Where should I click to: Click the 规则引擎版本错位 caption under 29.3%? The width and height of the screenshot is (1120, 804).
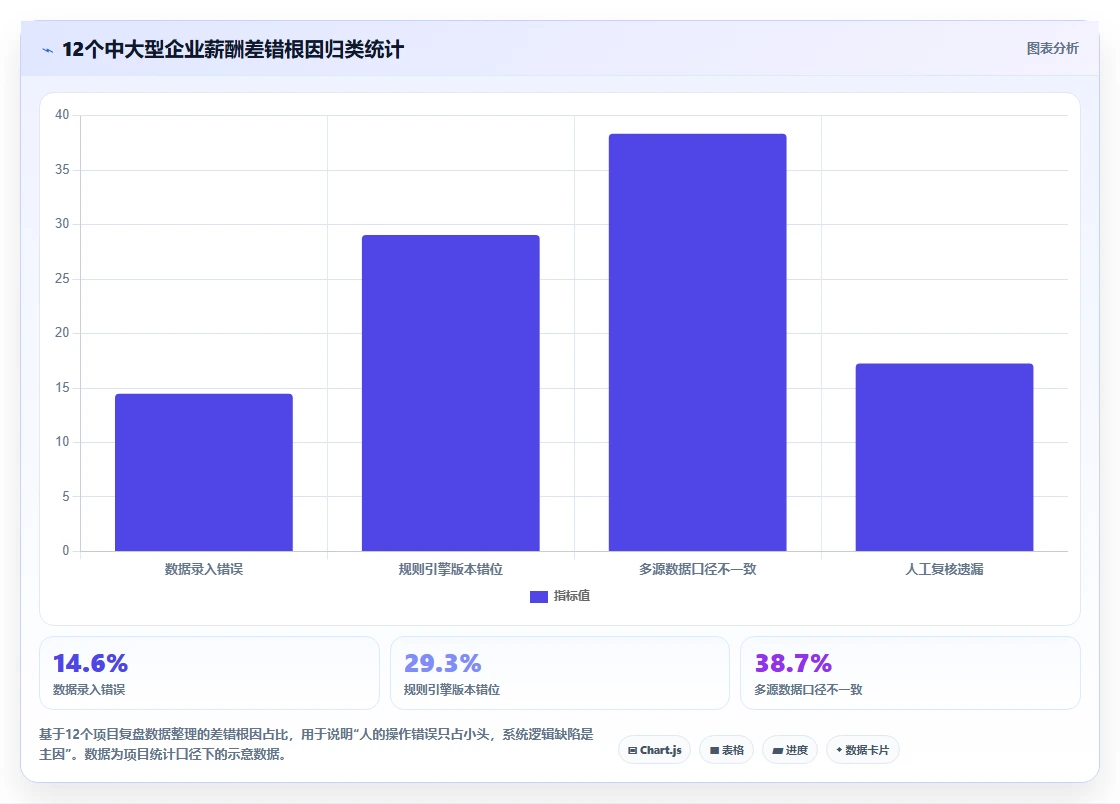coord(451,690)
